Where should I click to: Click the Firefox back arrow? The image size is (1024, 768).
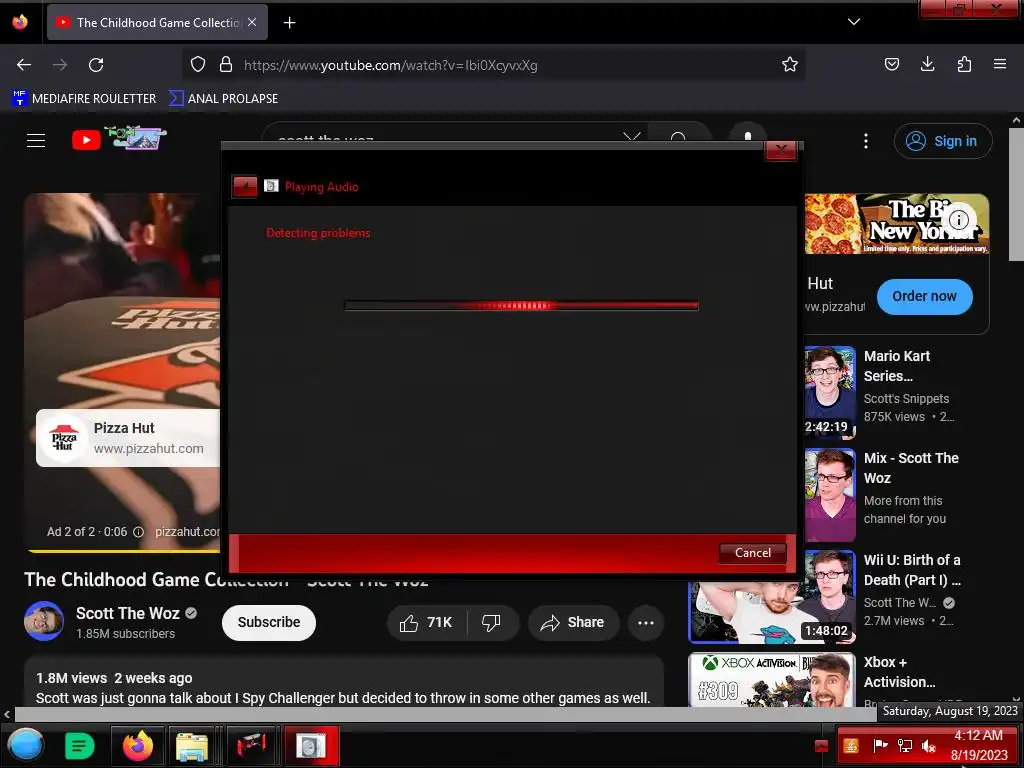[x=24, y=65]
